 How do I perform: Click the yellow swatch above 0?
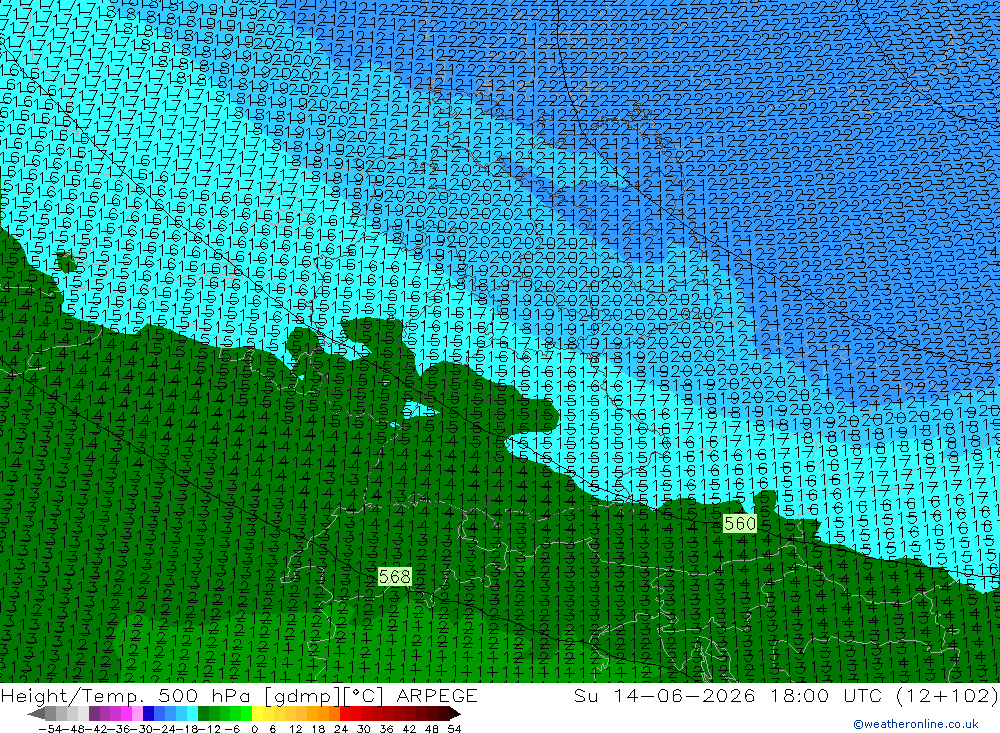257,713
